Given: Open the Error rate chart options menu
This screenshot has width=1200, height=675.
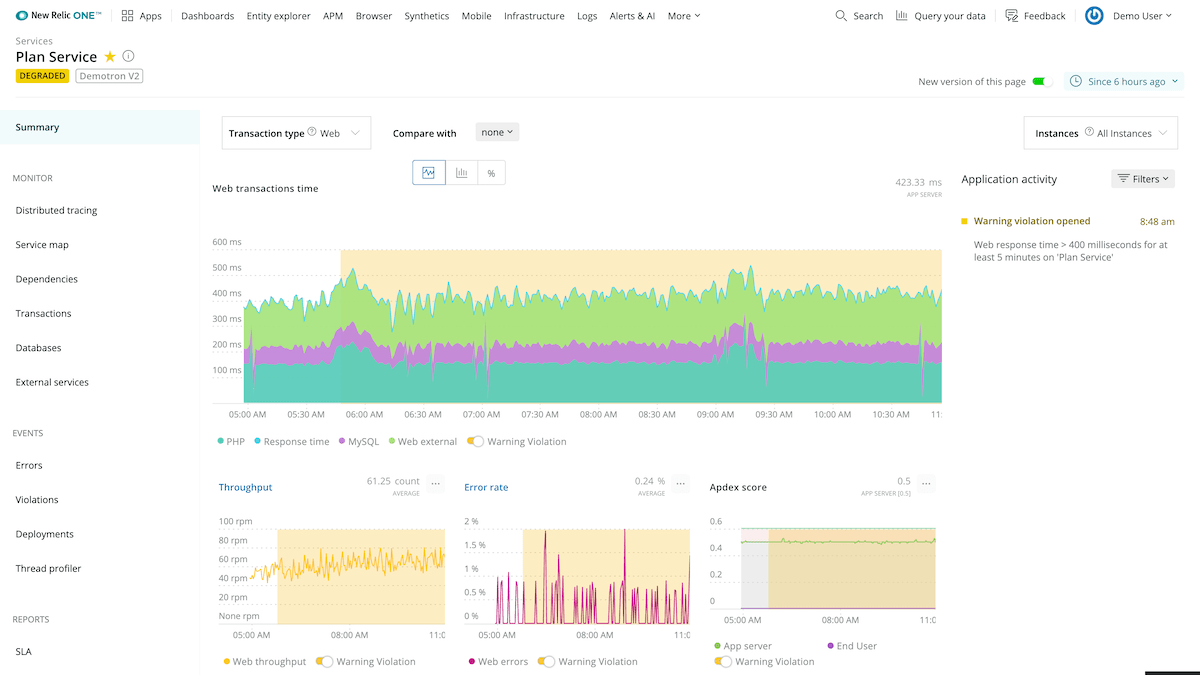Looking at the screenshot, I should tap(680, 483).
